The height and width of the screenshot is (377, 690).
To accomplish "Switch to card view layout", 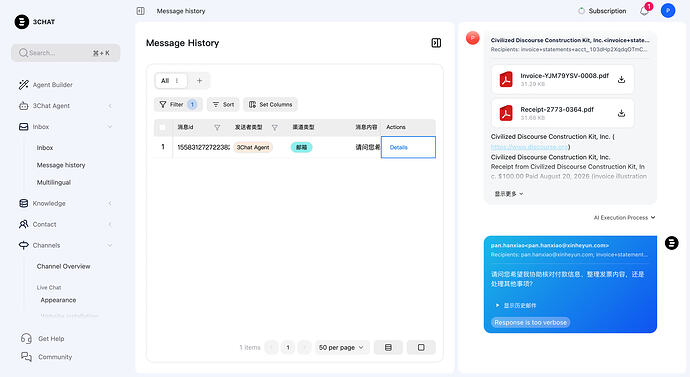I will coord(421,348).
